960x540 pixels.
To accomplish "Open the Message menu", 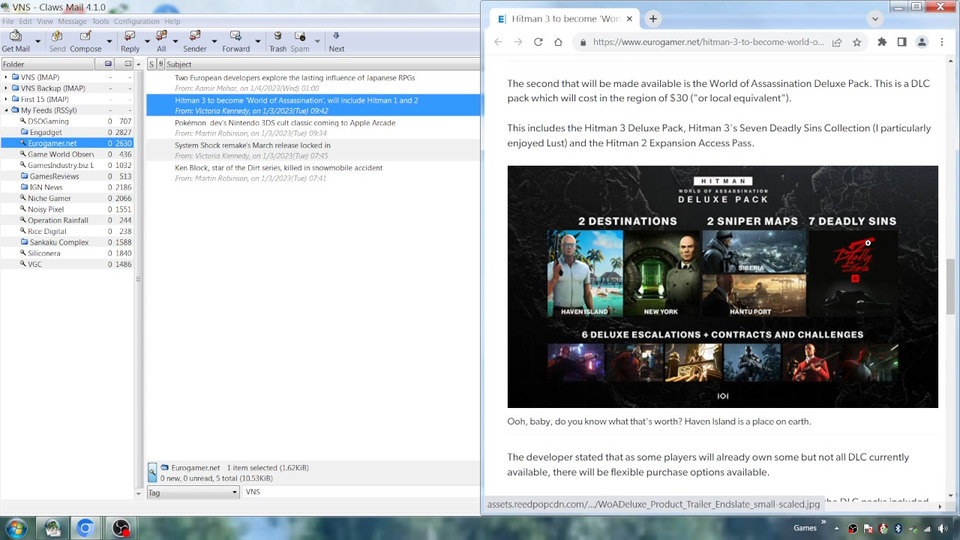I will (x=72, y=21).
